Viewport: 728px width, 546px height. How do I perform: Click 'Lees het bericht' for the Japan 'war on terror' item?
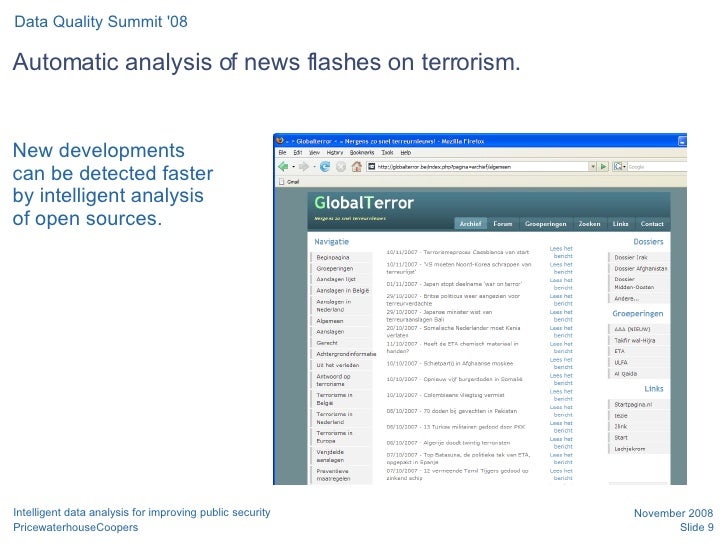[561, 284]
